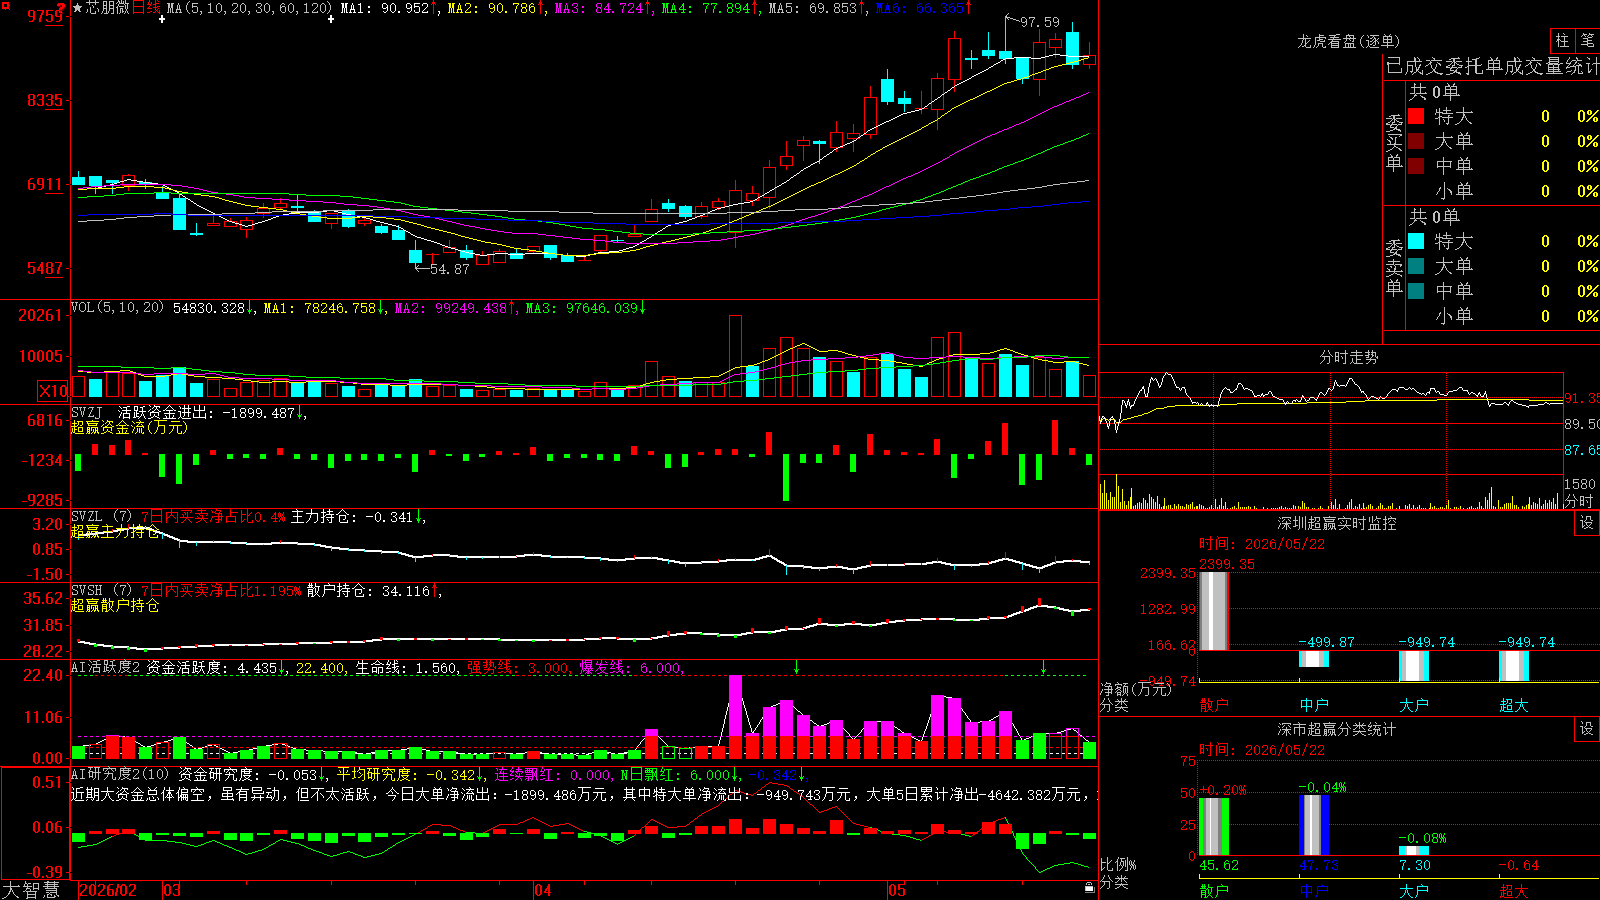Image resolution: width=1600 pixels, height=900 pixels.
Task: Click the teal 中单 sell-order swatch
Action: [1416, 291]
